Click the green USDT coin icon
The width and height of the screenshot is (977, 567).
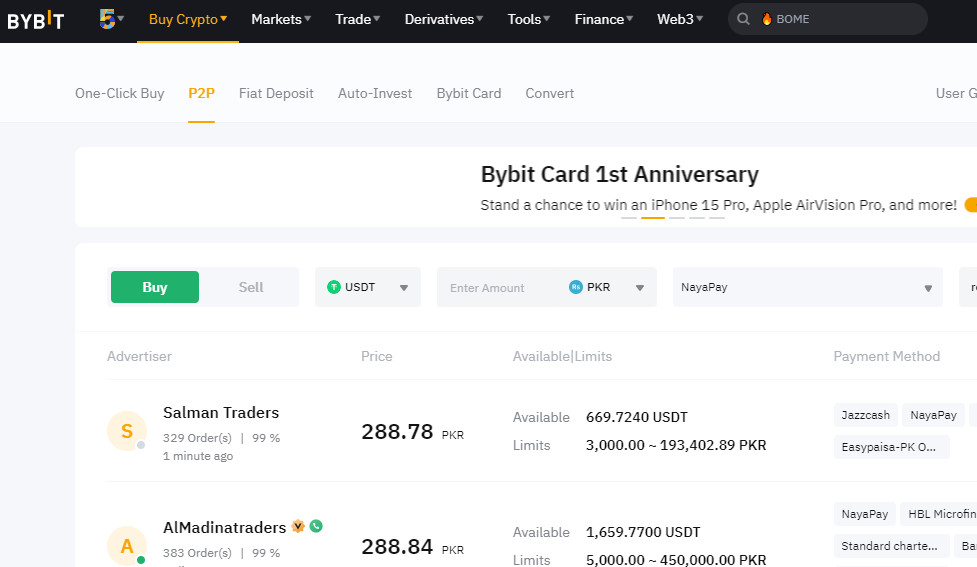click(334, 287)
